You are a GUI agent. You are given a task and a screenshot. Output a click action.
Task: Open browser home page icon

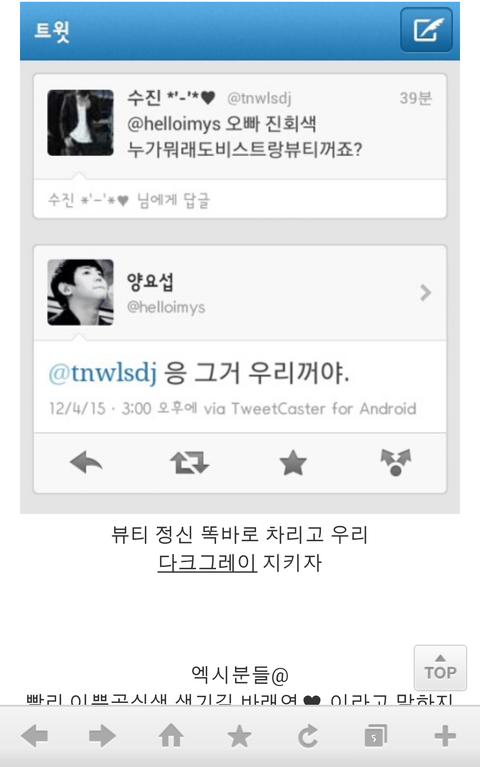(171, 736)
